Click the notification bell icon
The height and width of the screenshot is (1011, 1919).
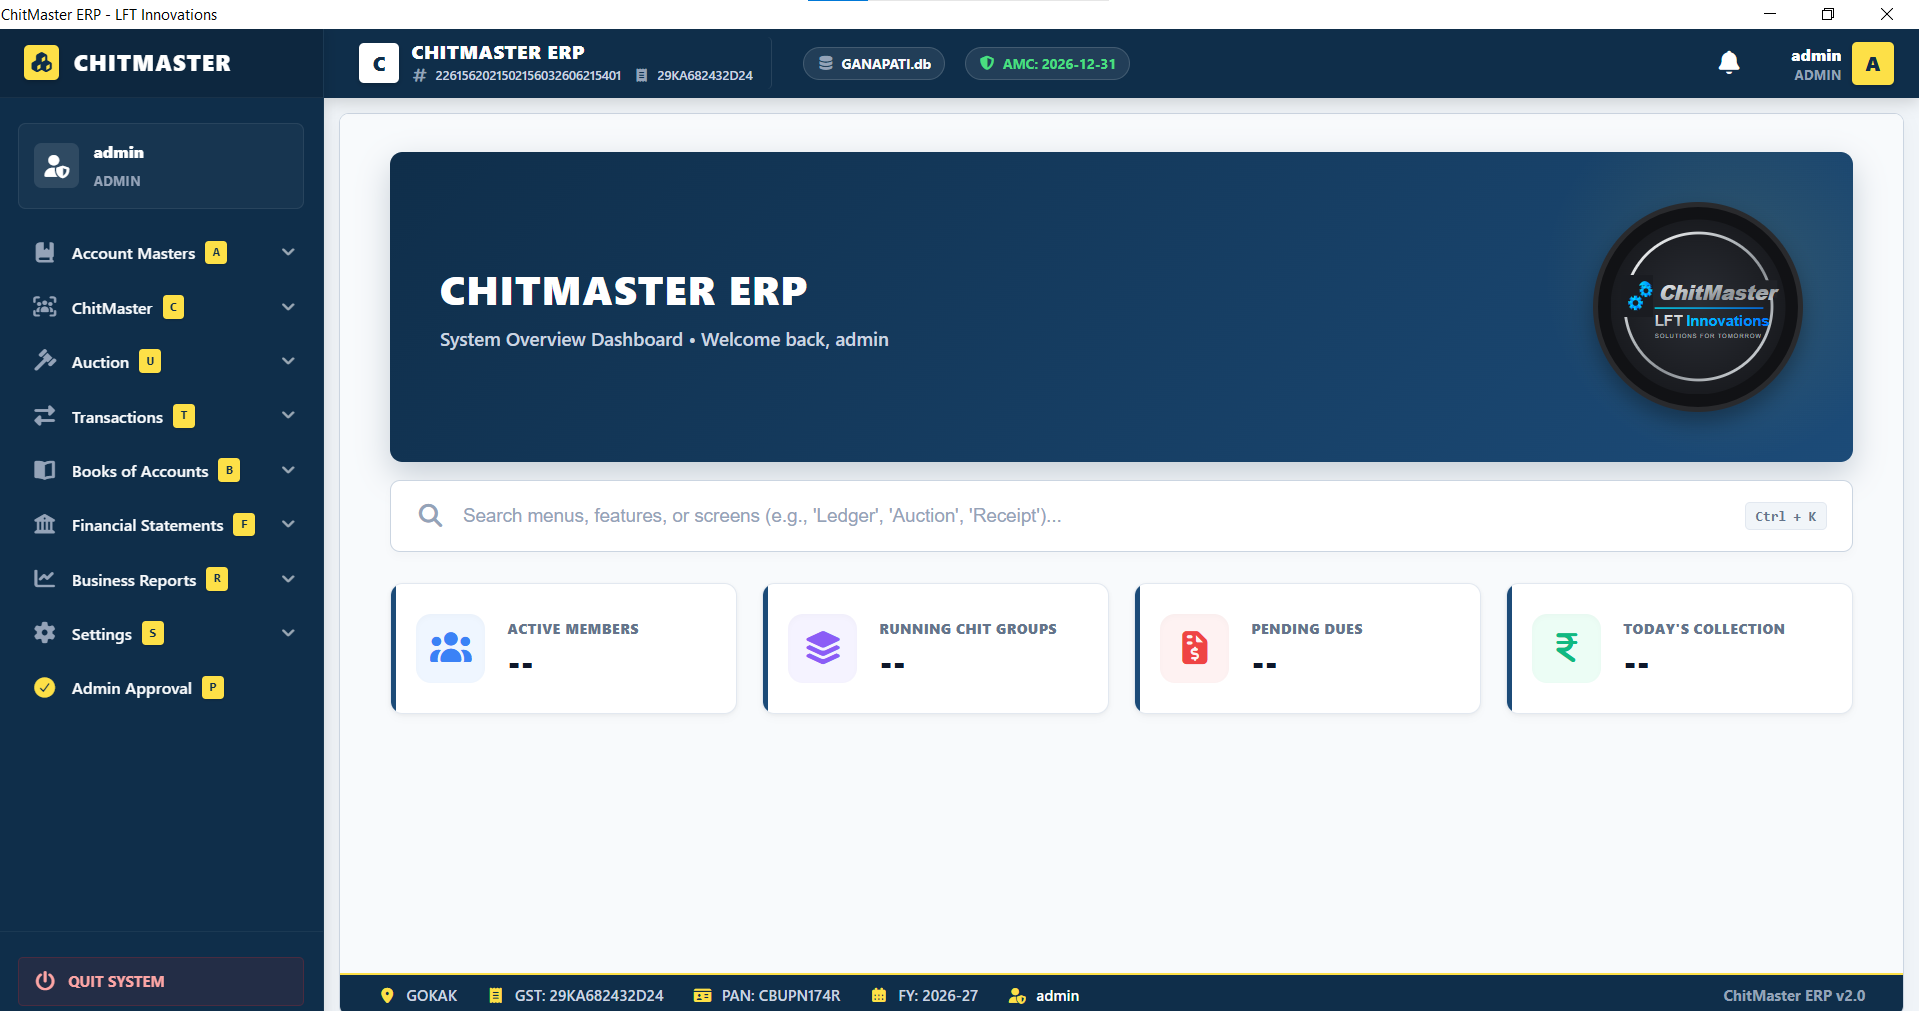1729,63
